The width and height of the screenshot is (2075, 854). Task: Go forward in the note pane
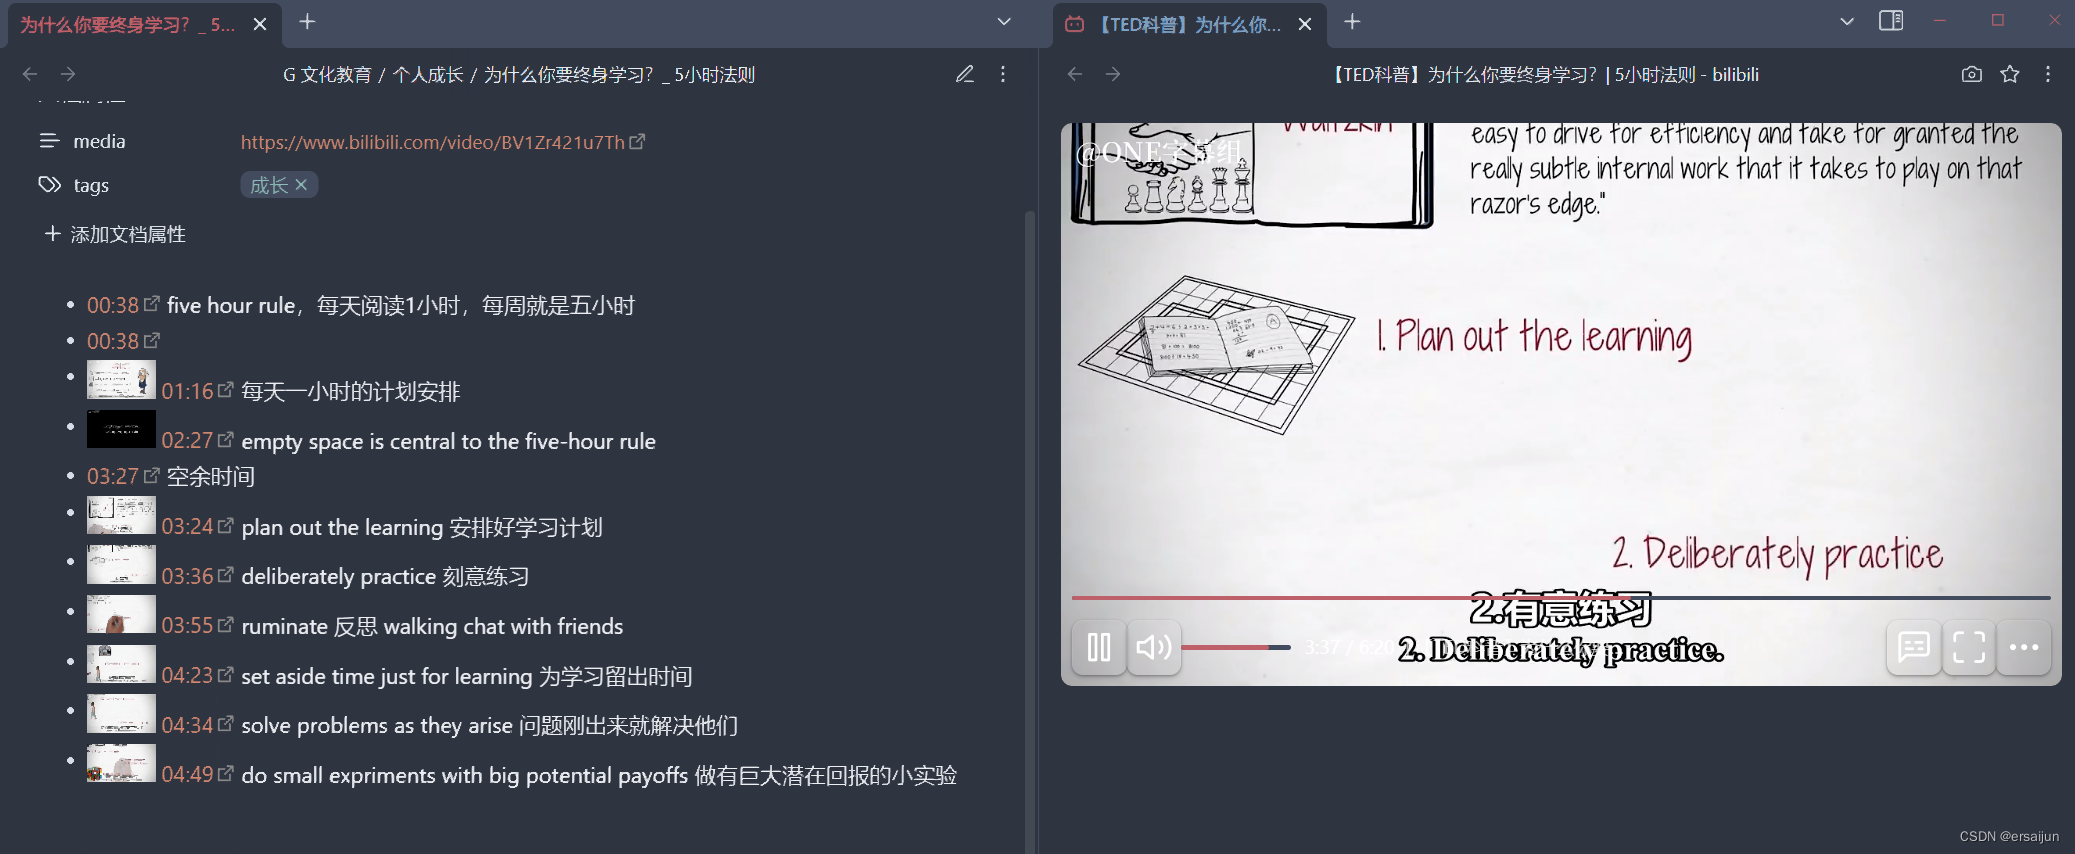(x=68, y=74)
